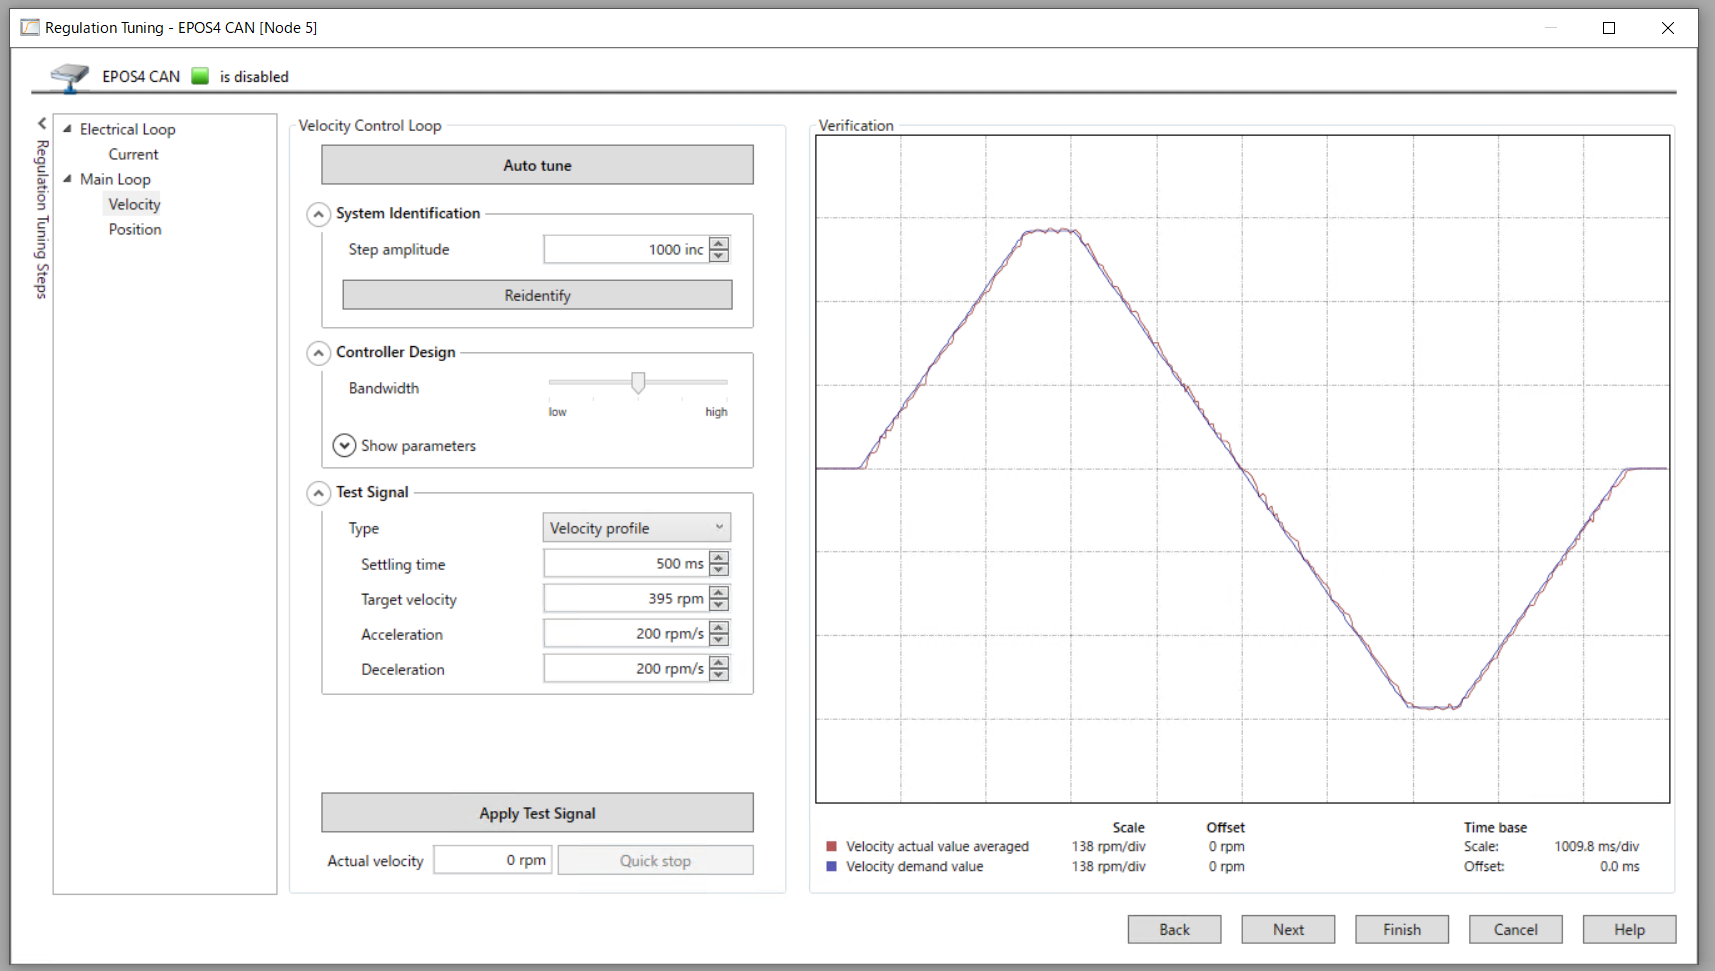Click the Acceleration input field
This screenshot has width=1715, height=971.
[626, 633]
